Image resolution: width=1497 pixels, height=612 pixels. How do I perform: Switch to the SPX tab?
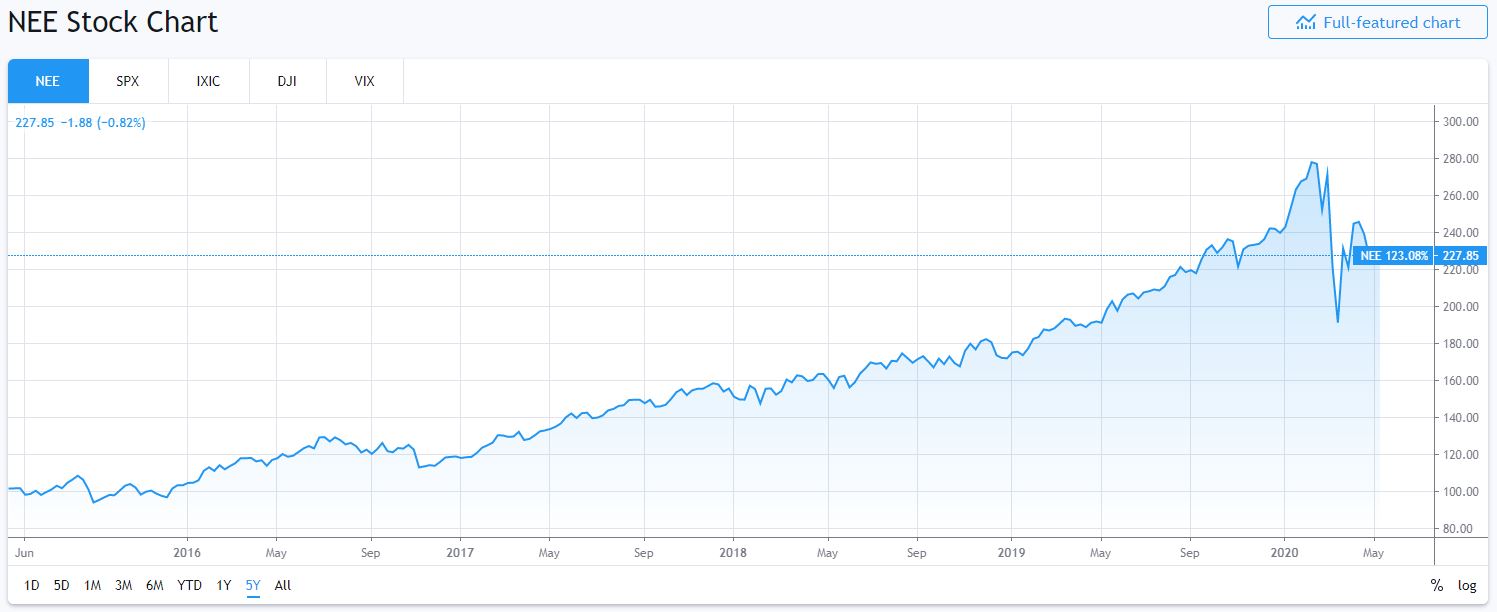point(128,81)
